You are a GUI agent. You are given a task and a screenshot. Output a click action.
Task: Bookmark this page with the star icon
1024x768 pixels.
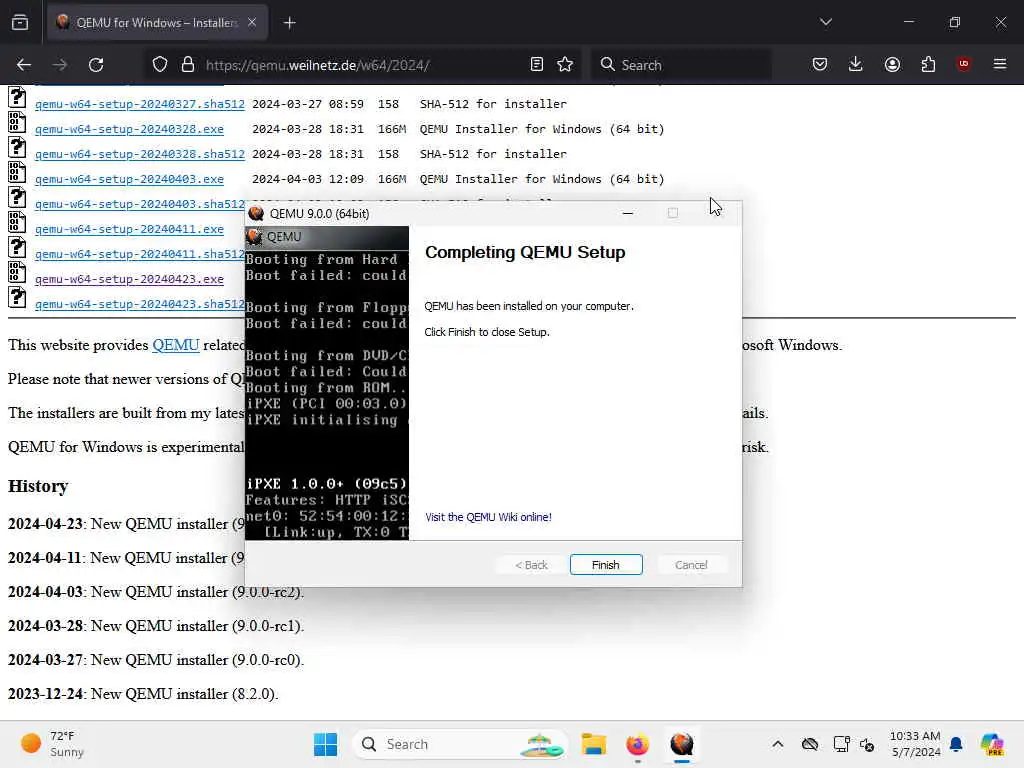tap(565, 65)
